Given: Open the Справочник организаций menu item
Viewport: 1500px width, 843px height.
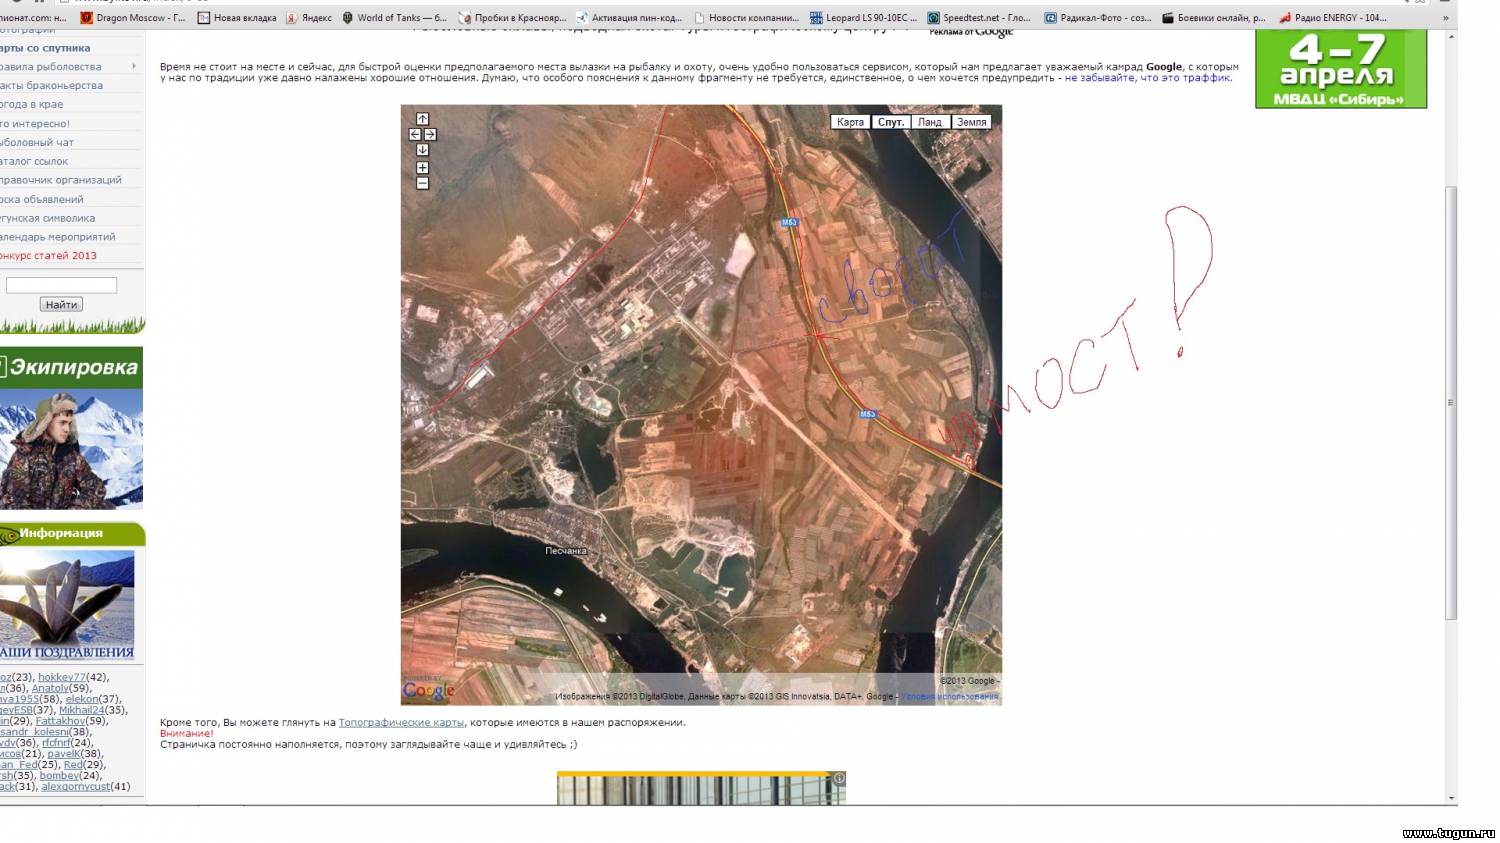Looking at the screenshot, I should coord(61,180).
